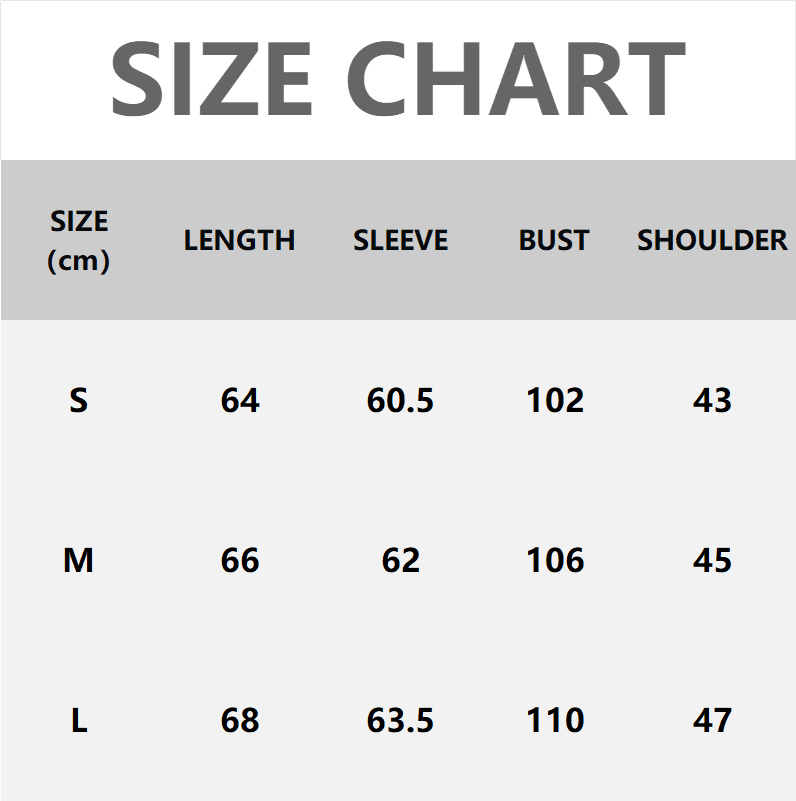
Task: Click shoulder value 45 in M row
Action: click(712, 560)
